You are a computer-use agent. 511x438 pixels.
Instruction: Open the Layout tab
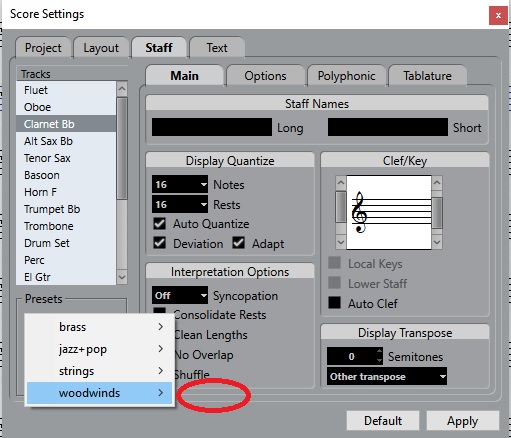click(x=101, y=48)
